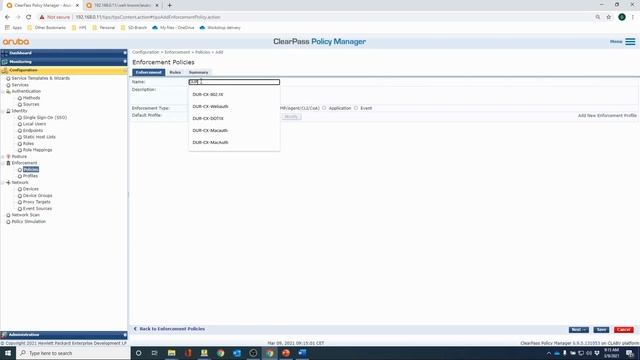Choose DUR-CX-Webauth autocomplete suggestion

coord(234,107)
